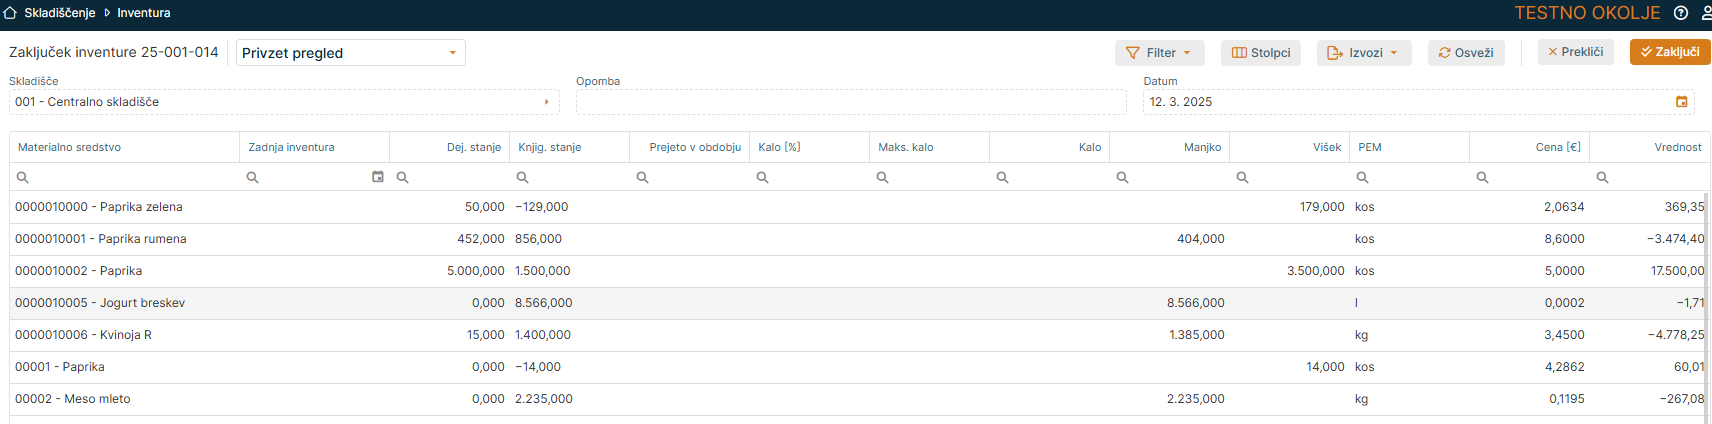The width and height of the screenshot is (1712, 424).
Task: Open the Datum calendar picker icon
Action: click(x=1681, y=102)
